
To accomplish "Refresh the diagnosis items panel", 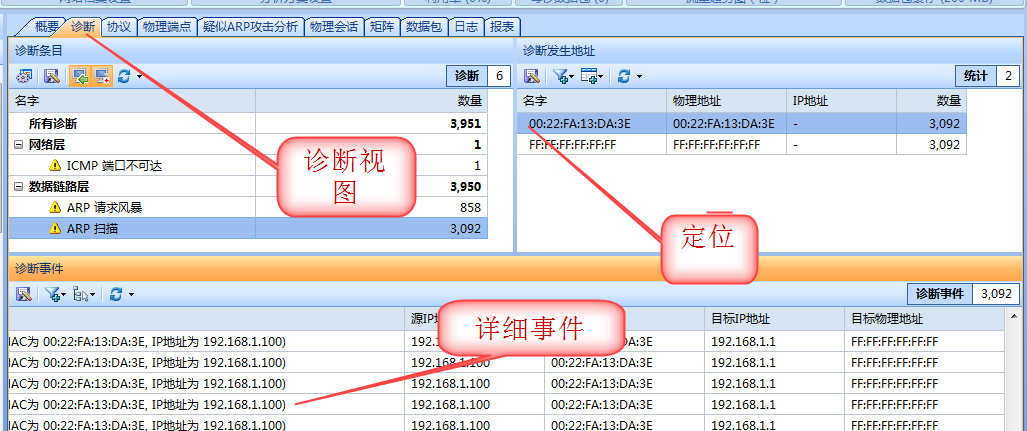I will (x=124, y=77).
